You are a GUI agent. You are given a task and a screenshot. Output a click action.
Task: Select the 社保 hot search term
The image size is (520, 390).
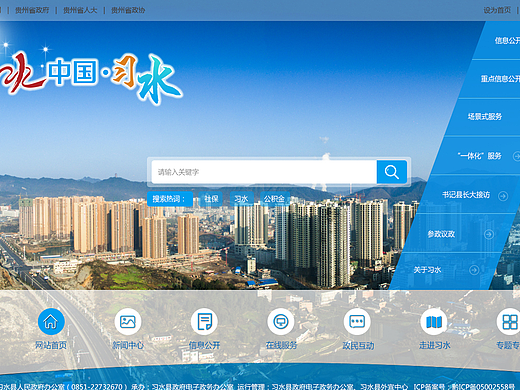(x=211, y=199)
